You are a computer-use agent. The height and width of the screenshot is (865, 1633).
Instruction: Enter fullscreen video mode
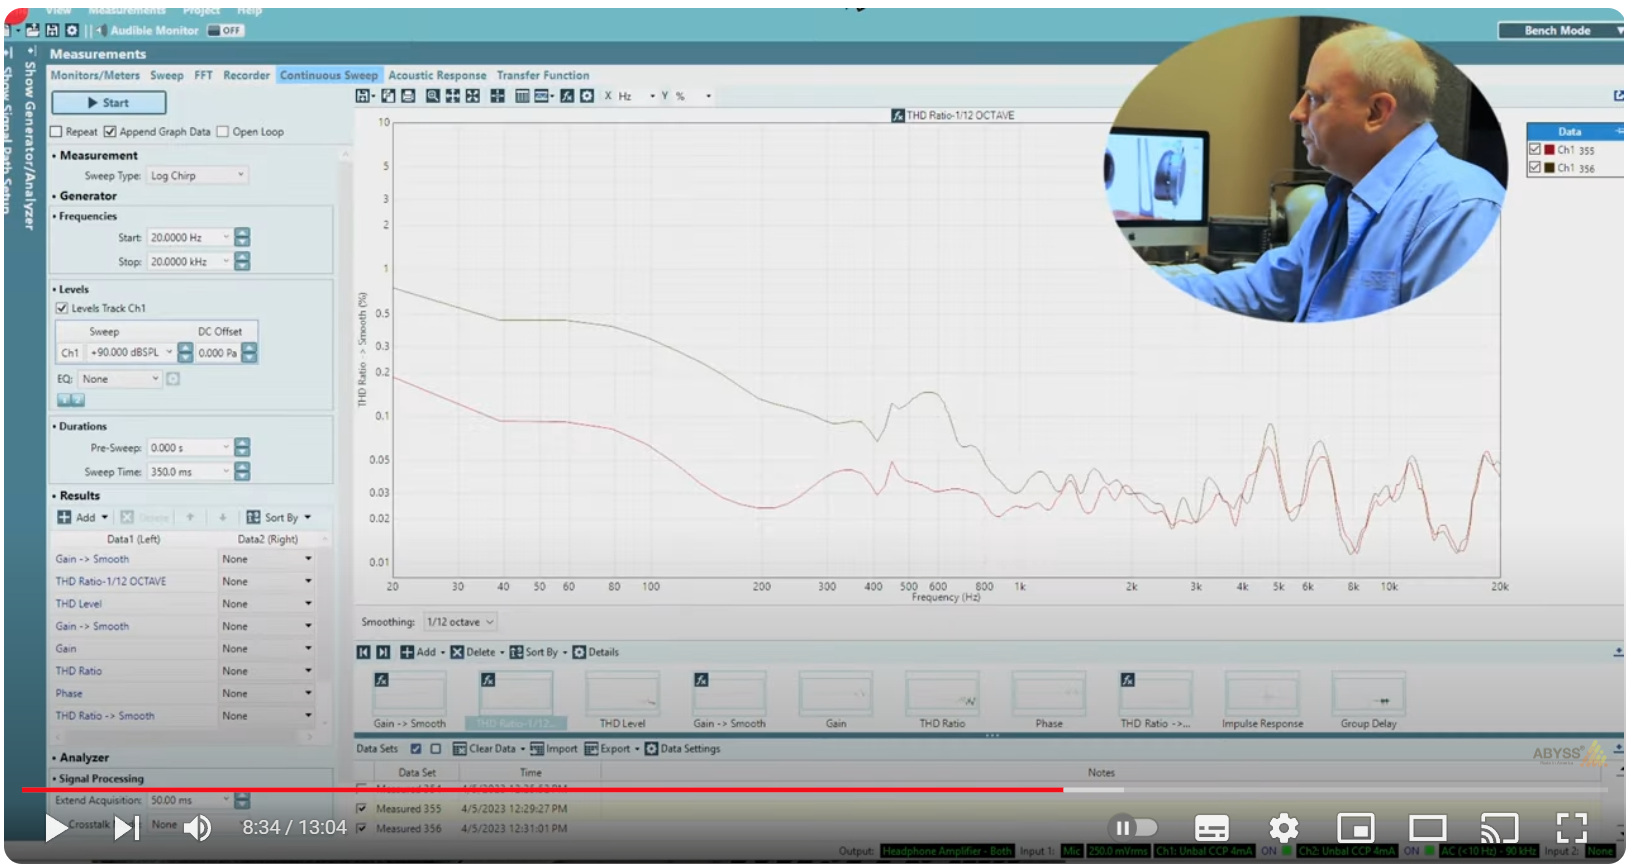[1571, 828]
